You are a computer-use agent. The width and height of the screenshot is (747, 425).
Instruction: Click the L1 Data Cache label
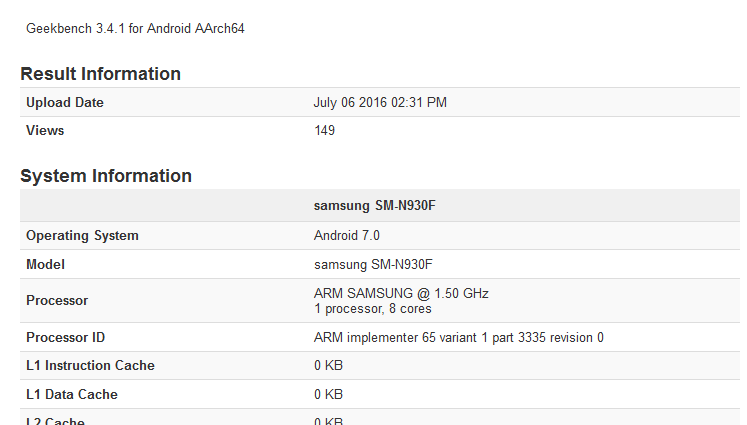[x=72, y=395]
